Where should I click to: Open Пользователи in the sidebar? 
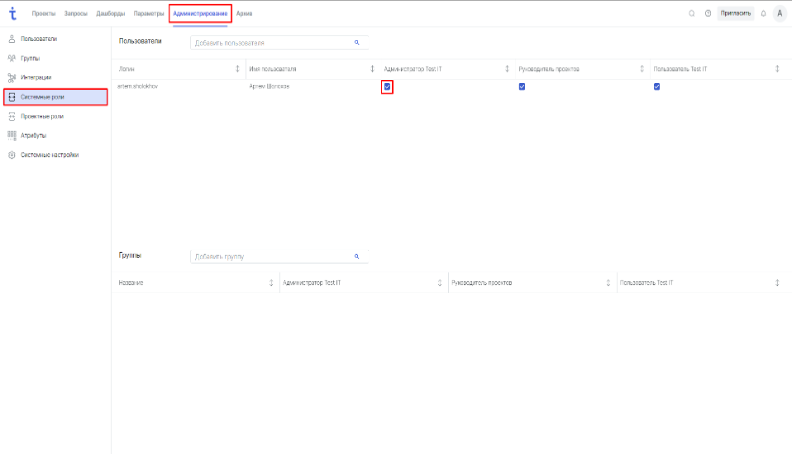[x=55, y=39]
